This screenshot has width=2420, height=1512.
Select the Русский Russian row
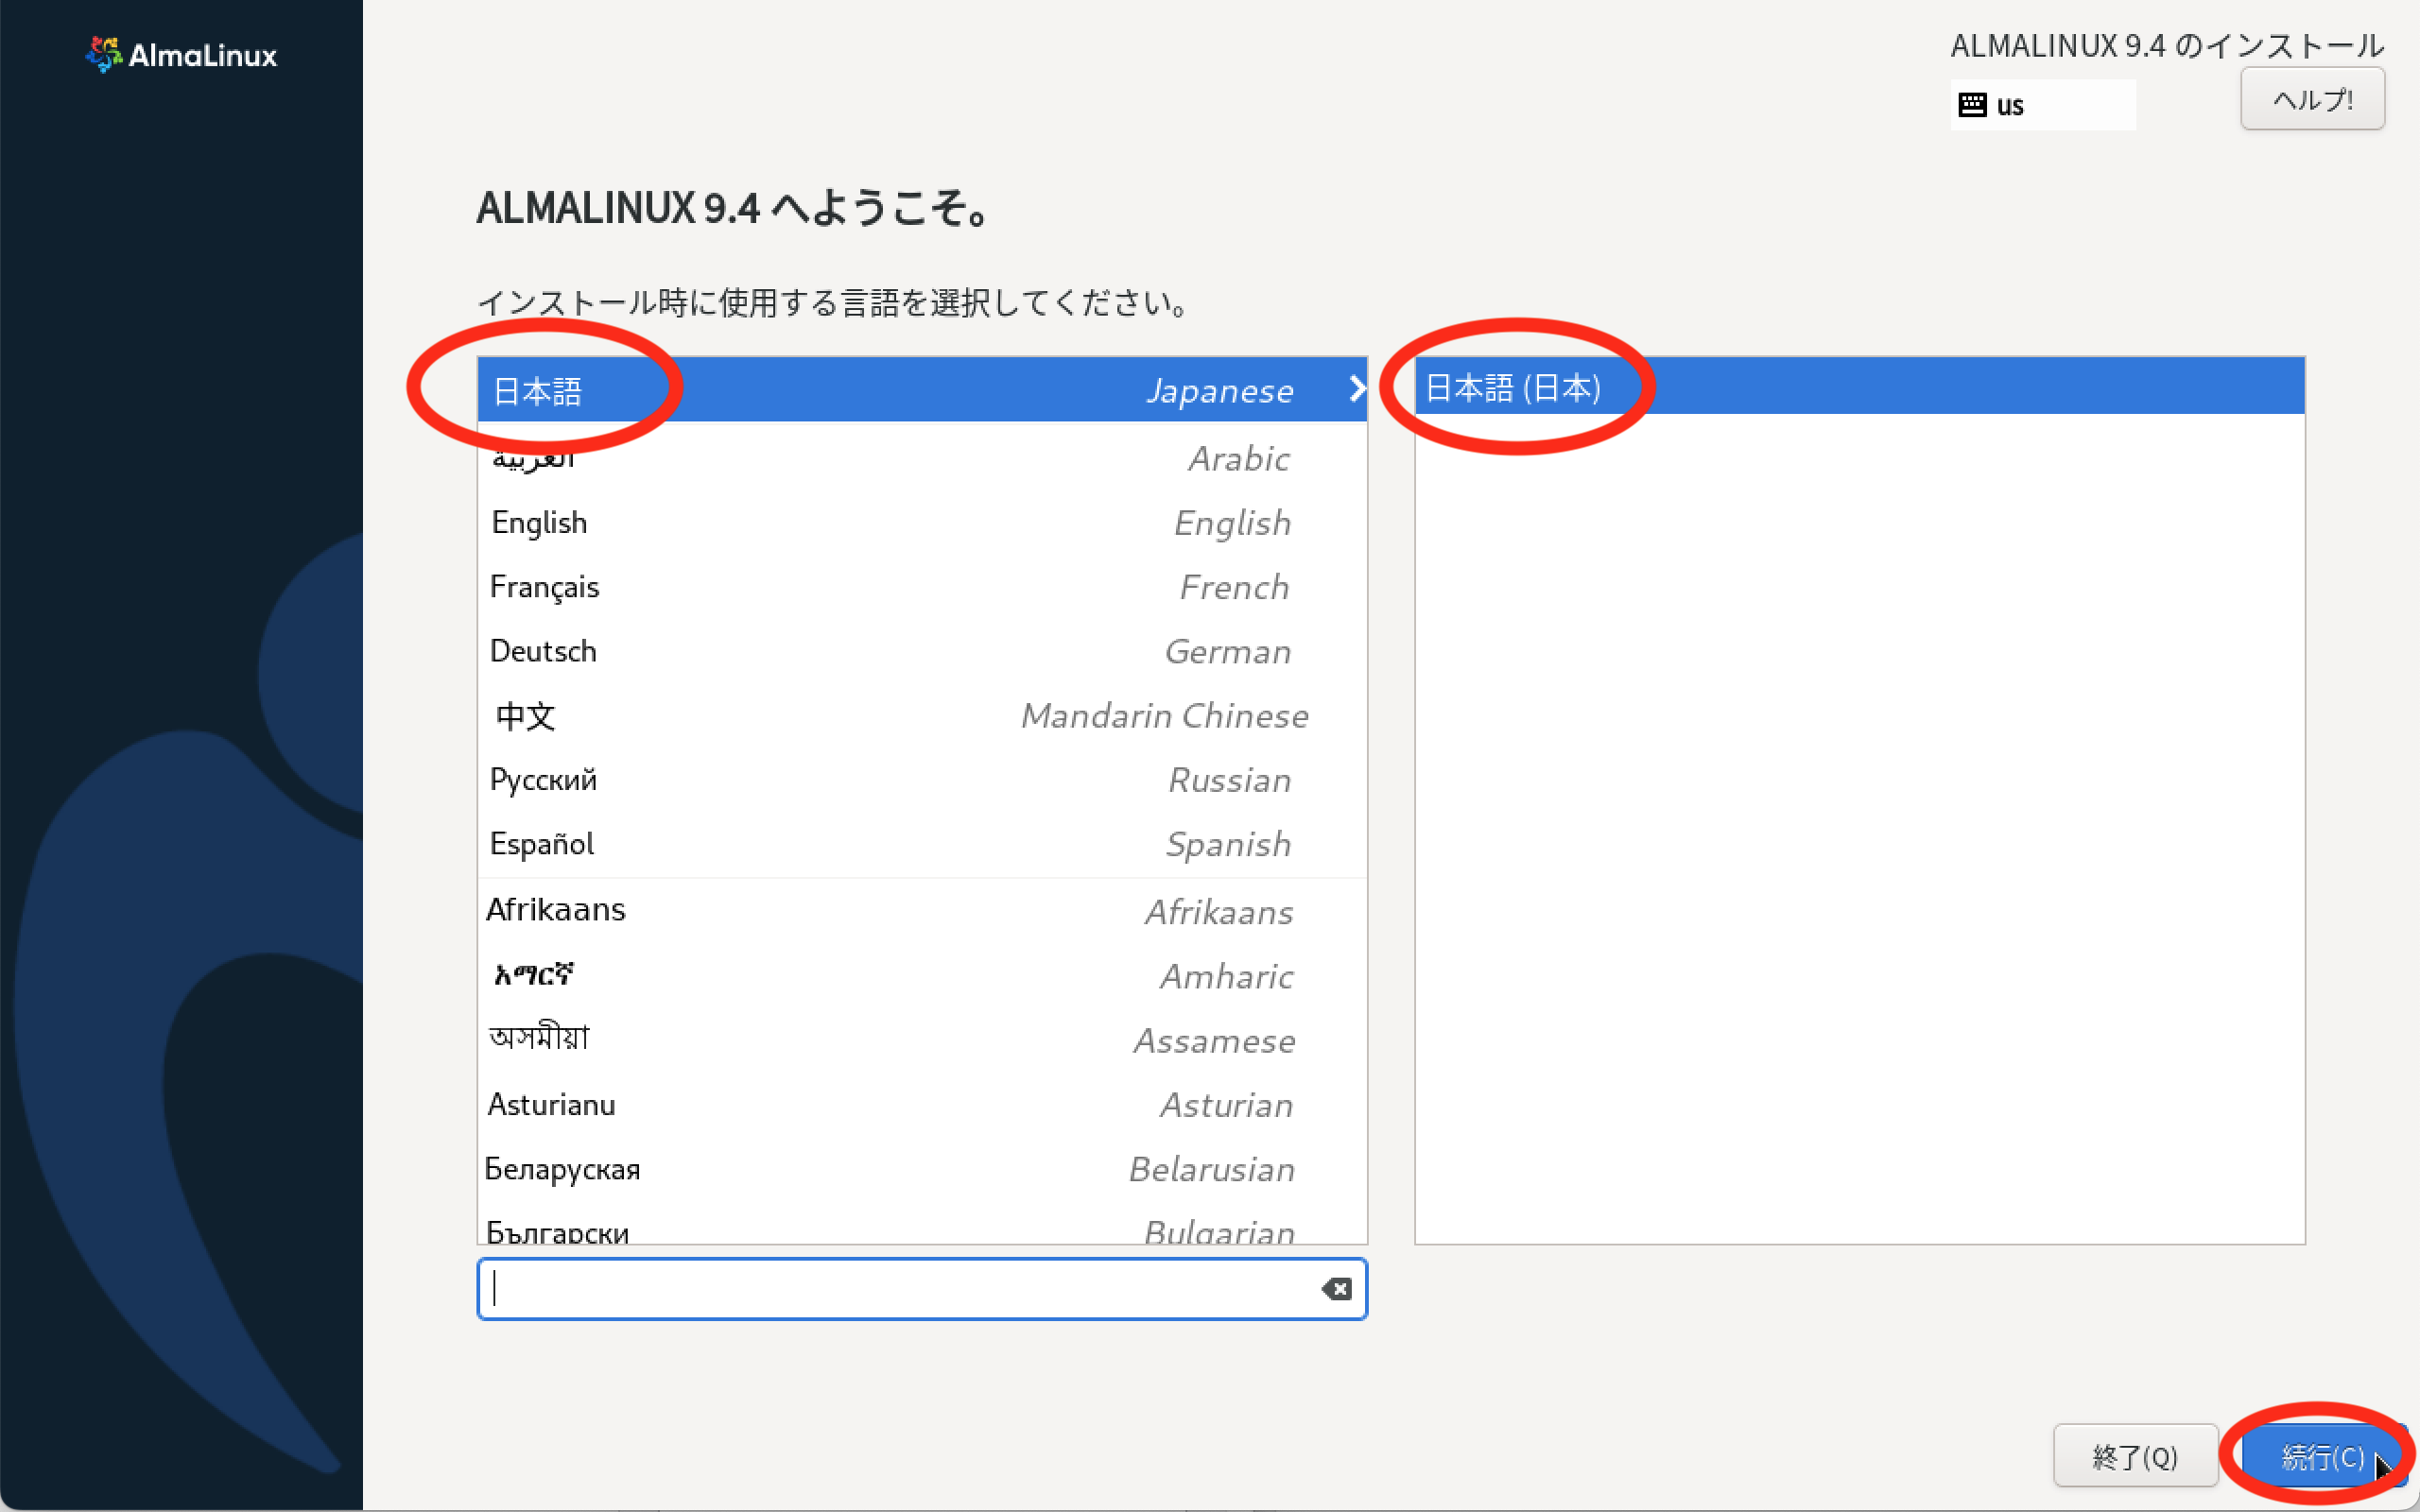click(x=922, y=780)
